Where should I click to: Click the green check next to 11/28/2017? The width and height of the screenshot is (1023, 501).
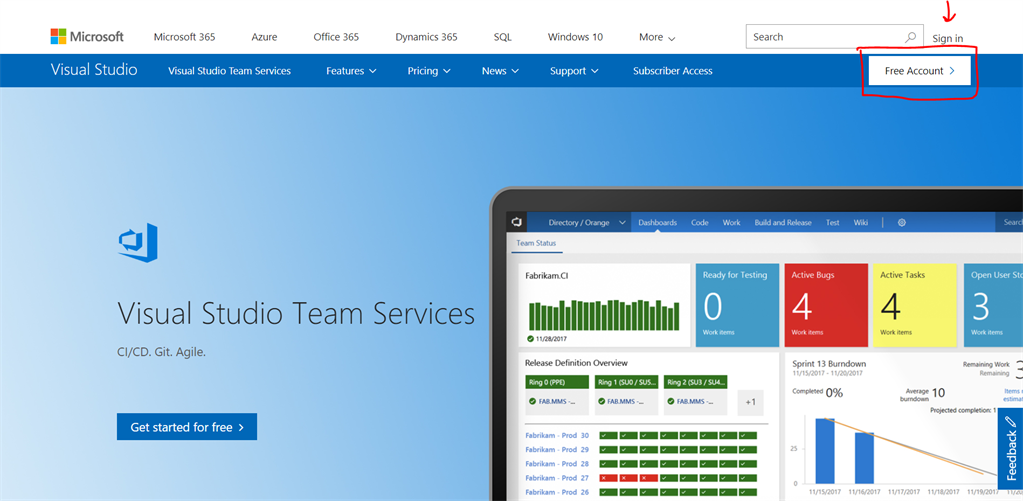pyautogui.click(x=530, y=339)
